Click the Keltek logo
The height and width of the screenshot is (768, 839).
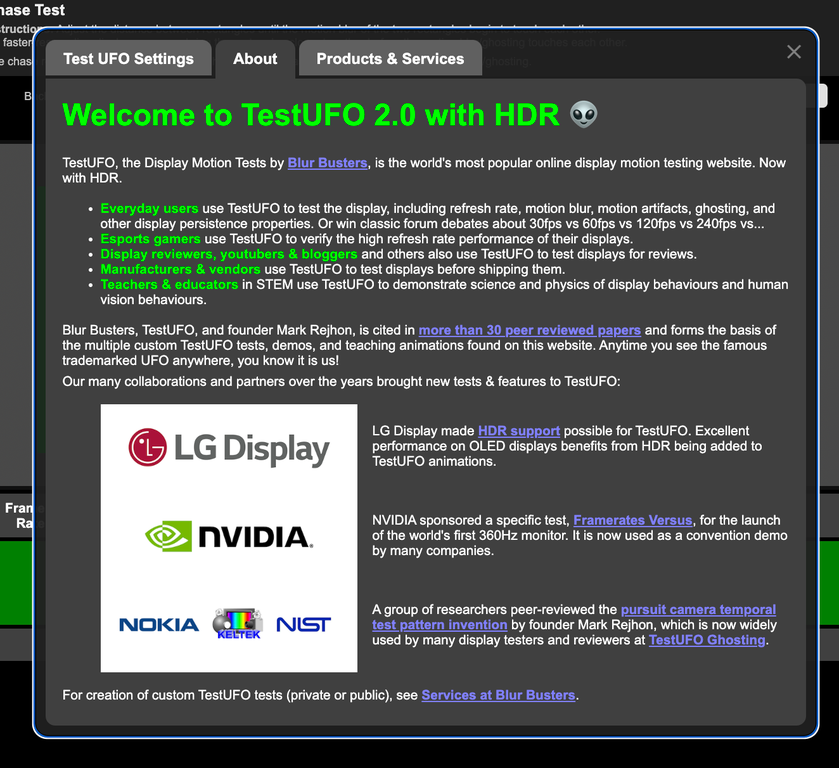[x=237, y=623]
